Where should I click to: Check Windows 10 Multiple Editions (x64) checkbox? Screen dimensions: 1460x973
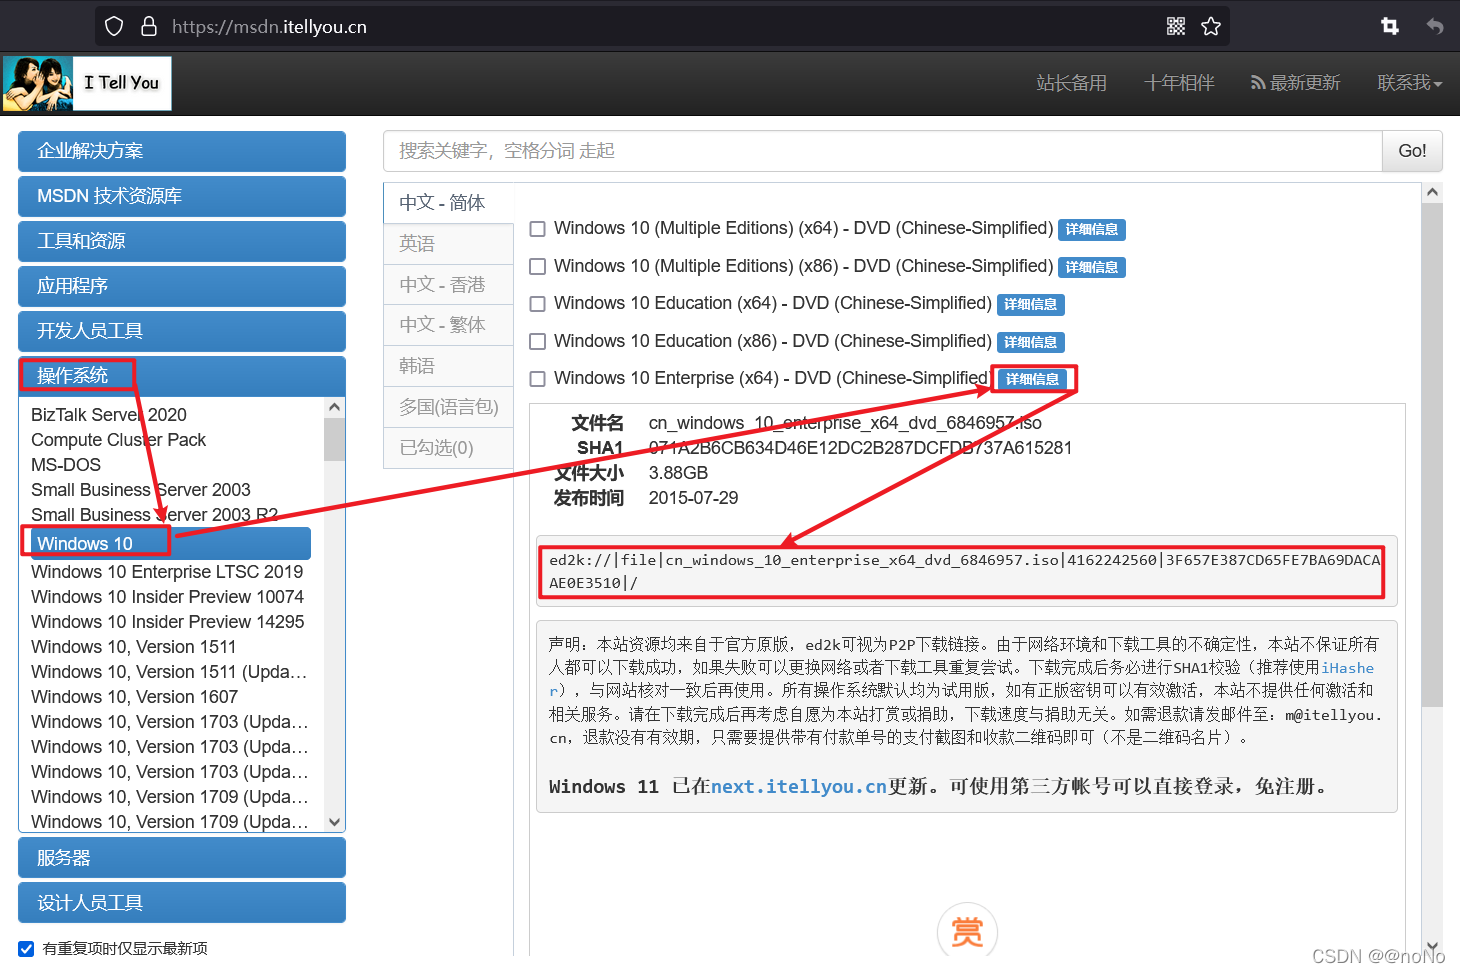pos(537,229)
